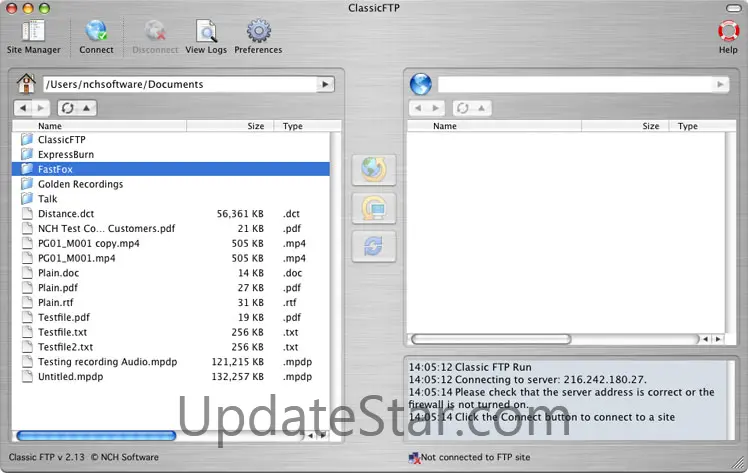
Task: Click the Disconnect toolbar icon
Action: [x=155, y=37]
